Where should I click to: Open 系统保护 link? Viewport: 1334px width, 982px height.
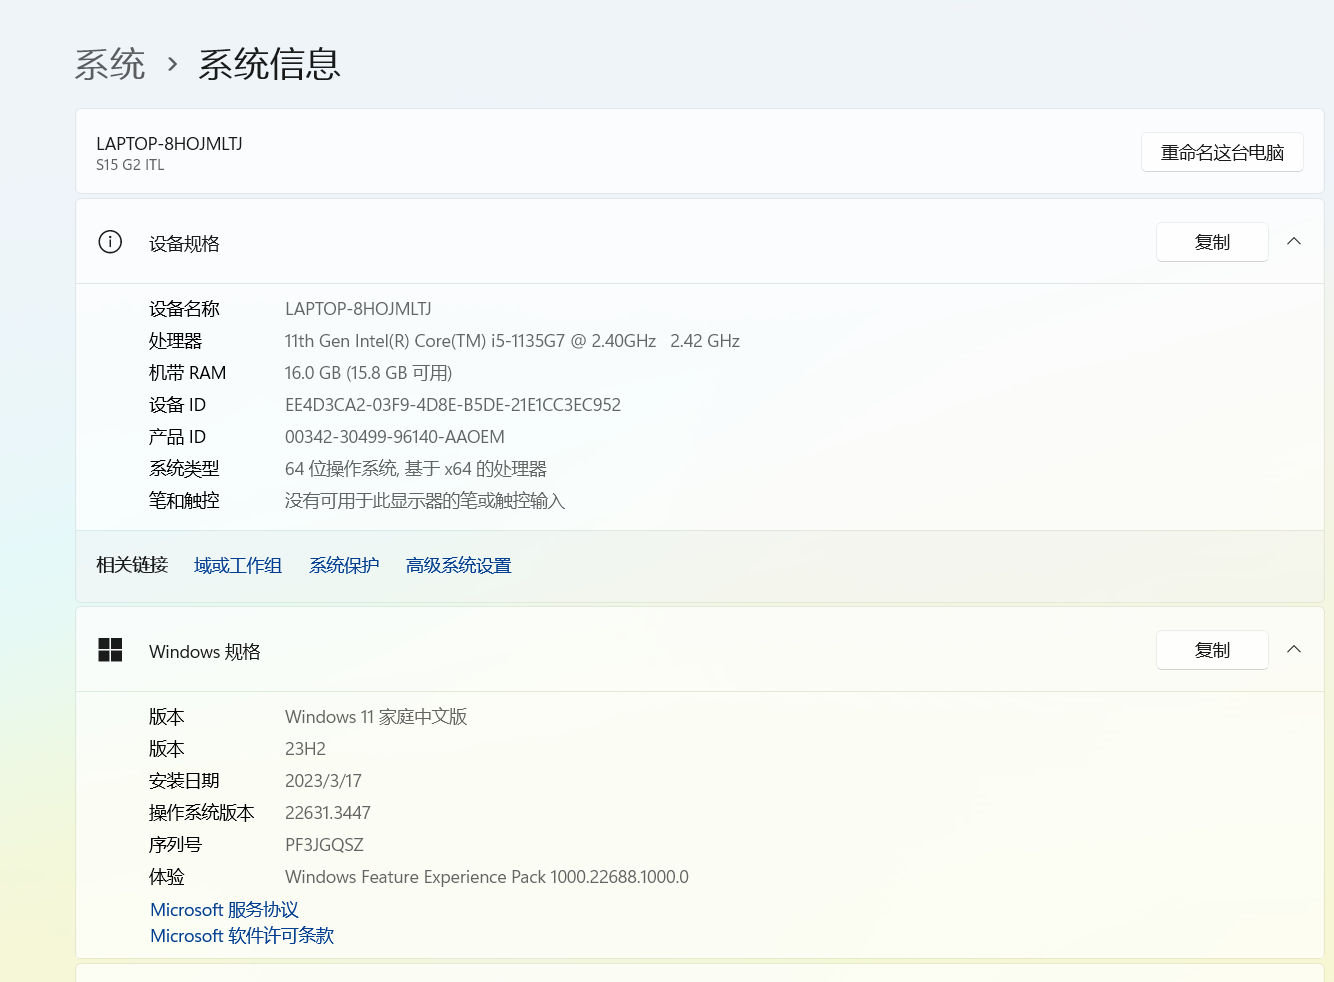pyautogui.click(x=344, y=566)
